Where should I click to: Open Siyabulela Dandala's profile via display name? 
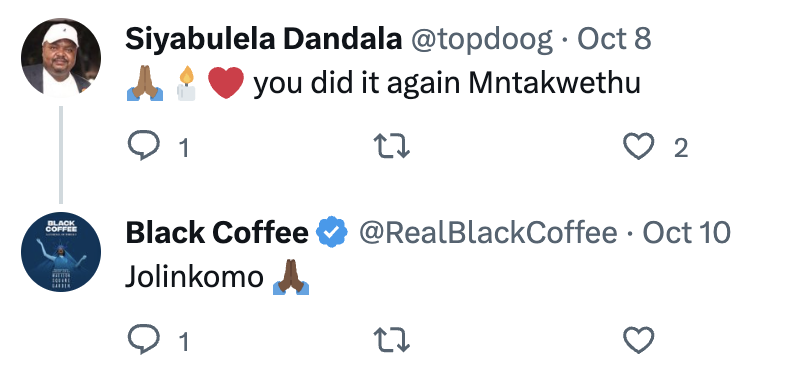tap(264, 39)
